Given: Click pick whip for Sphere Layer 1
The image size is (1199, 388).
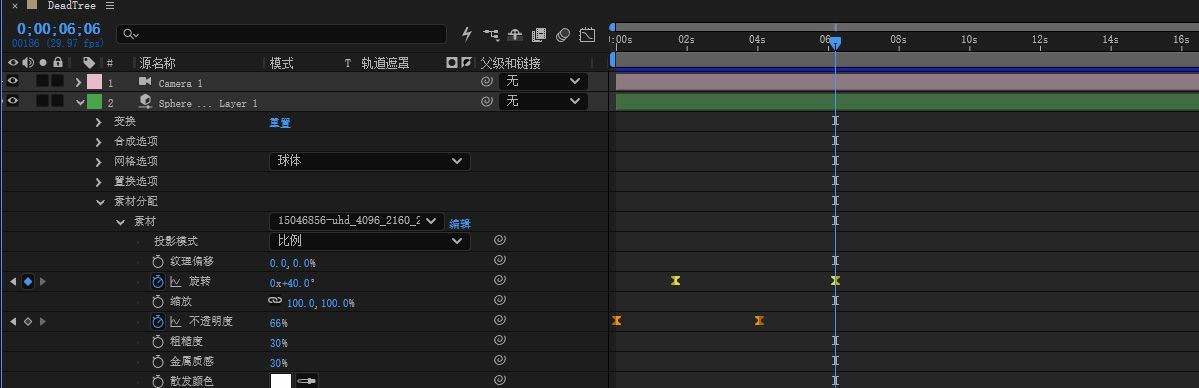Looking at the screenshot, I should 486,101.
